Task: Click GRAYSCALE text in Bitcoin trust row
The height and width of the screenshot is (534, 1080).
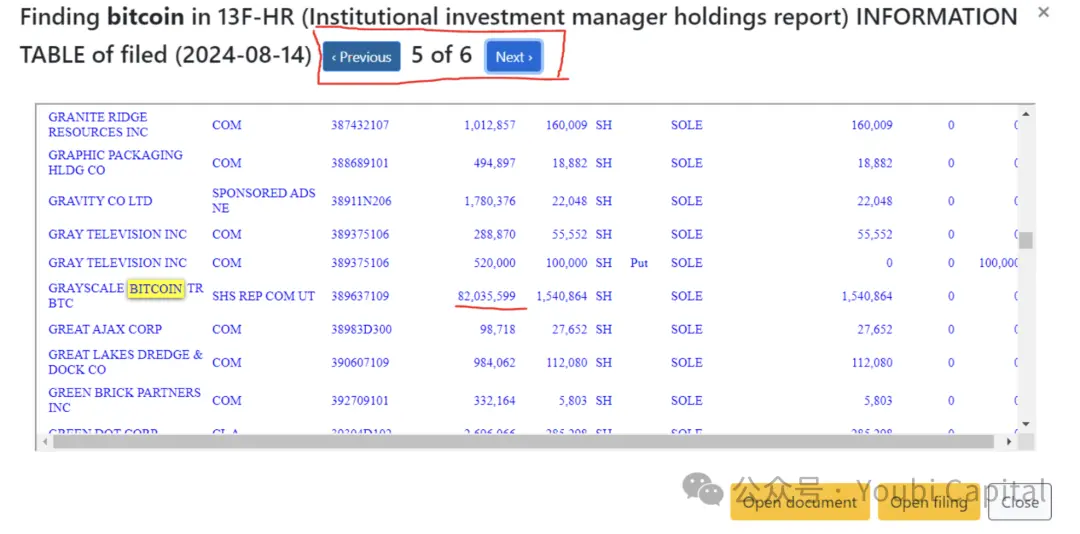Action: click(86, 289)
